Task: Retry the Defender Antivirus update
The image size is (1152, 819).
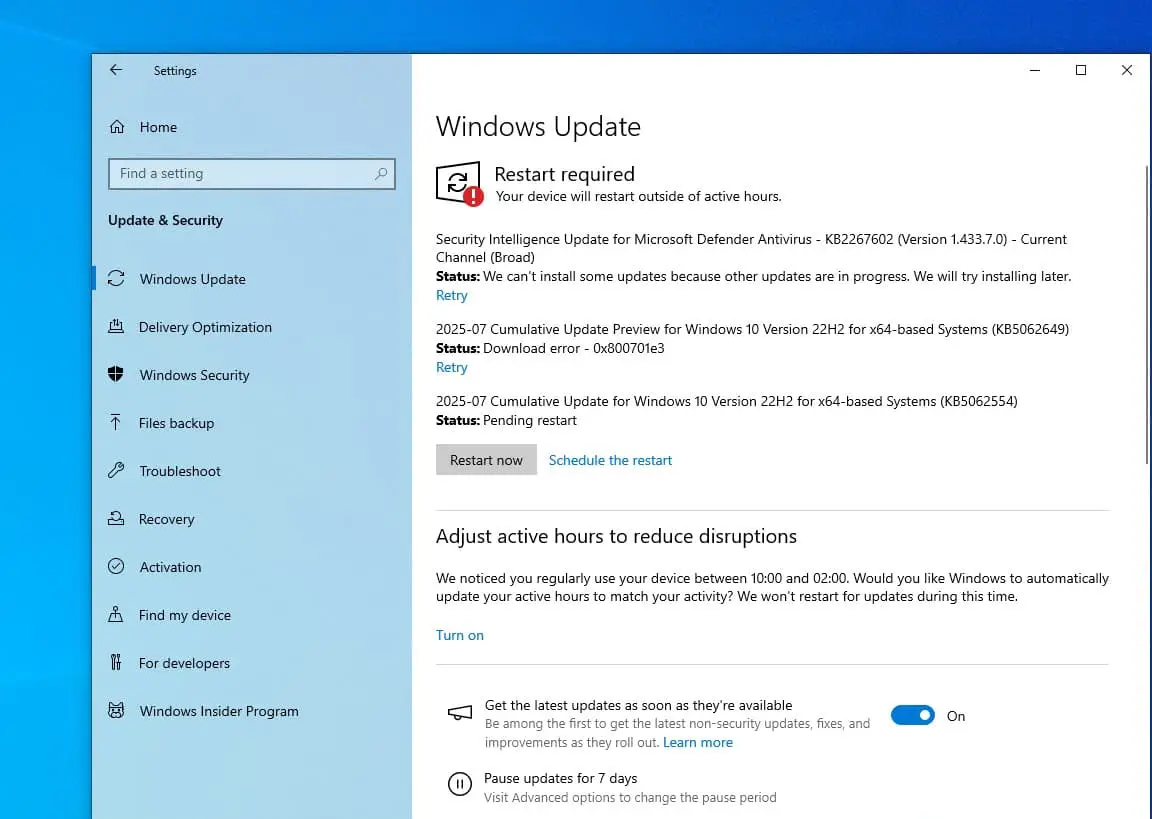Action: (x=451, y=295)
